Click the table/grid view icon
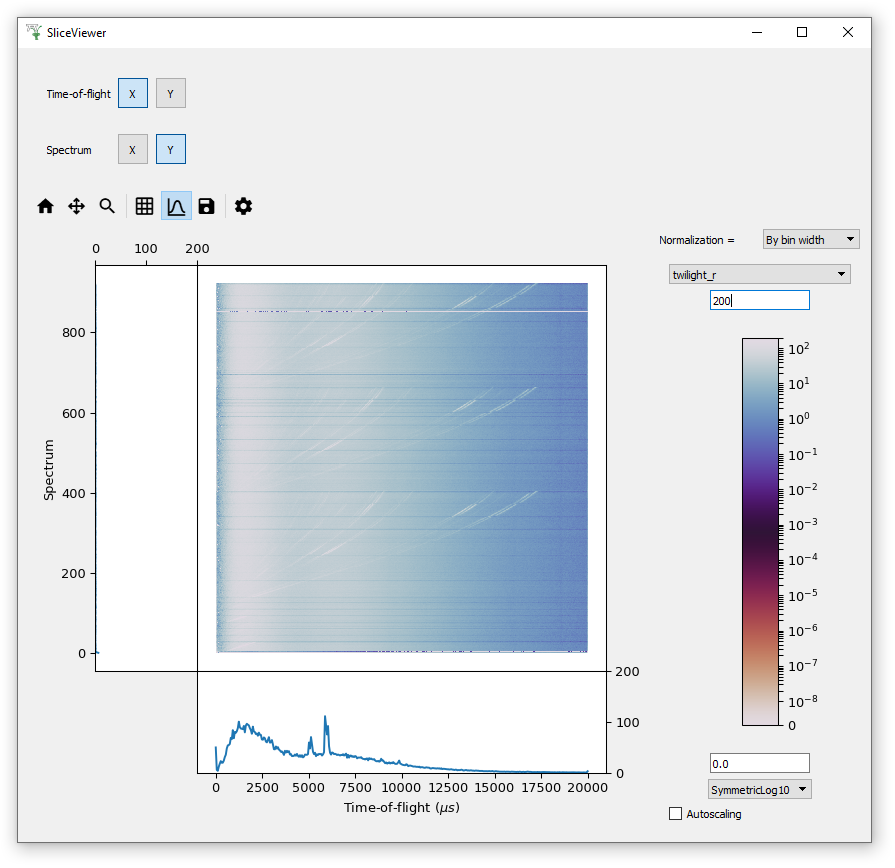This screenshot has width=895, height=868. pos(144,205)
